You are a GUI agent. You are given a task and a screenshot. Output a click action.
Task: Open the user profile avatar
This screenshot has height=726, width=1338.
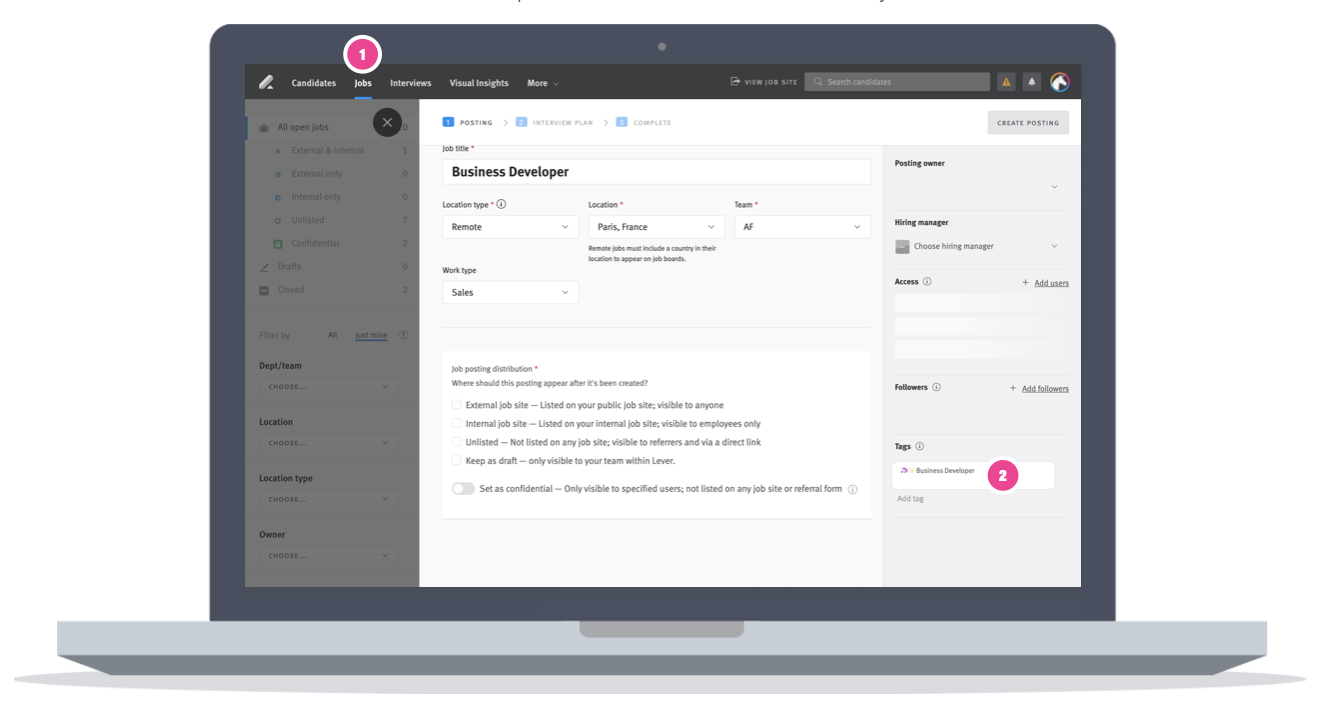pyautogui.click(x=1059, y=82)
